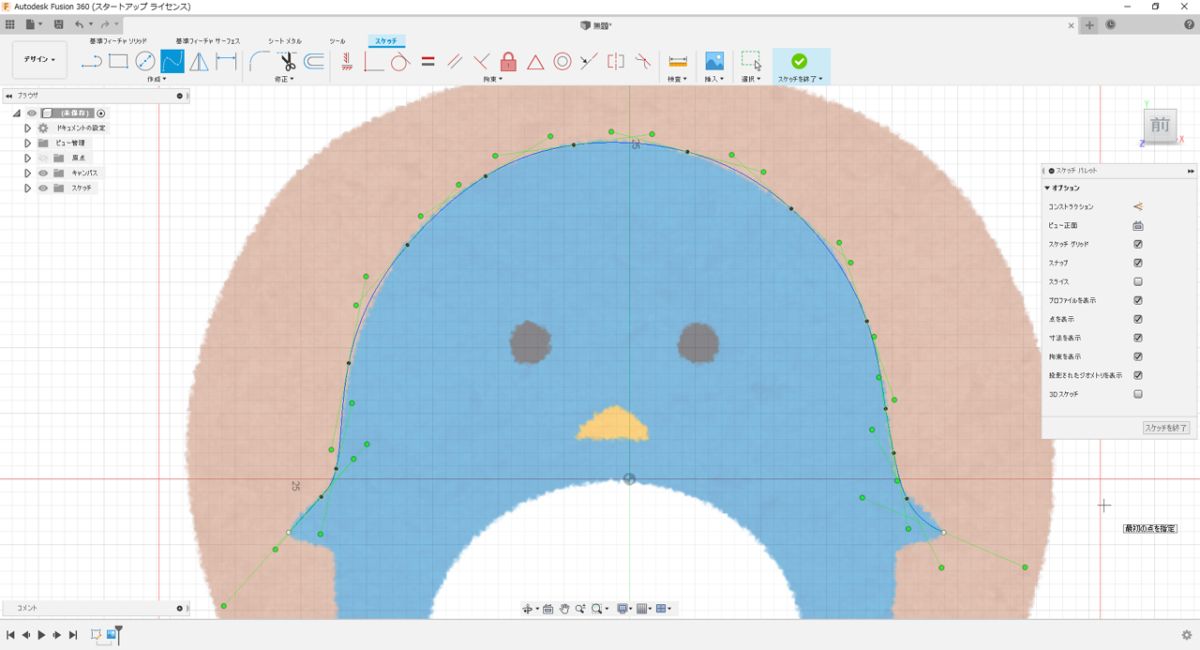Open the data panel grid icon
The image size is (1200, 650).
(10, 24)
